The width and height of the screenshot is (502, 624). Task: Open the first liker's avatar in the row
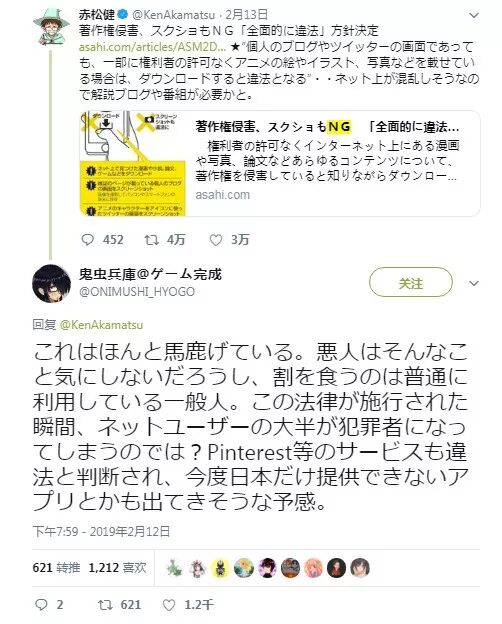click(174, 568)
